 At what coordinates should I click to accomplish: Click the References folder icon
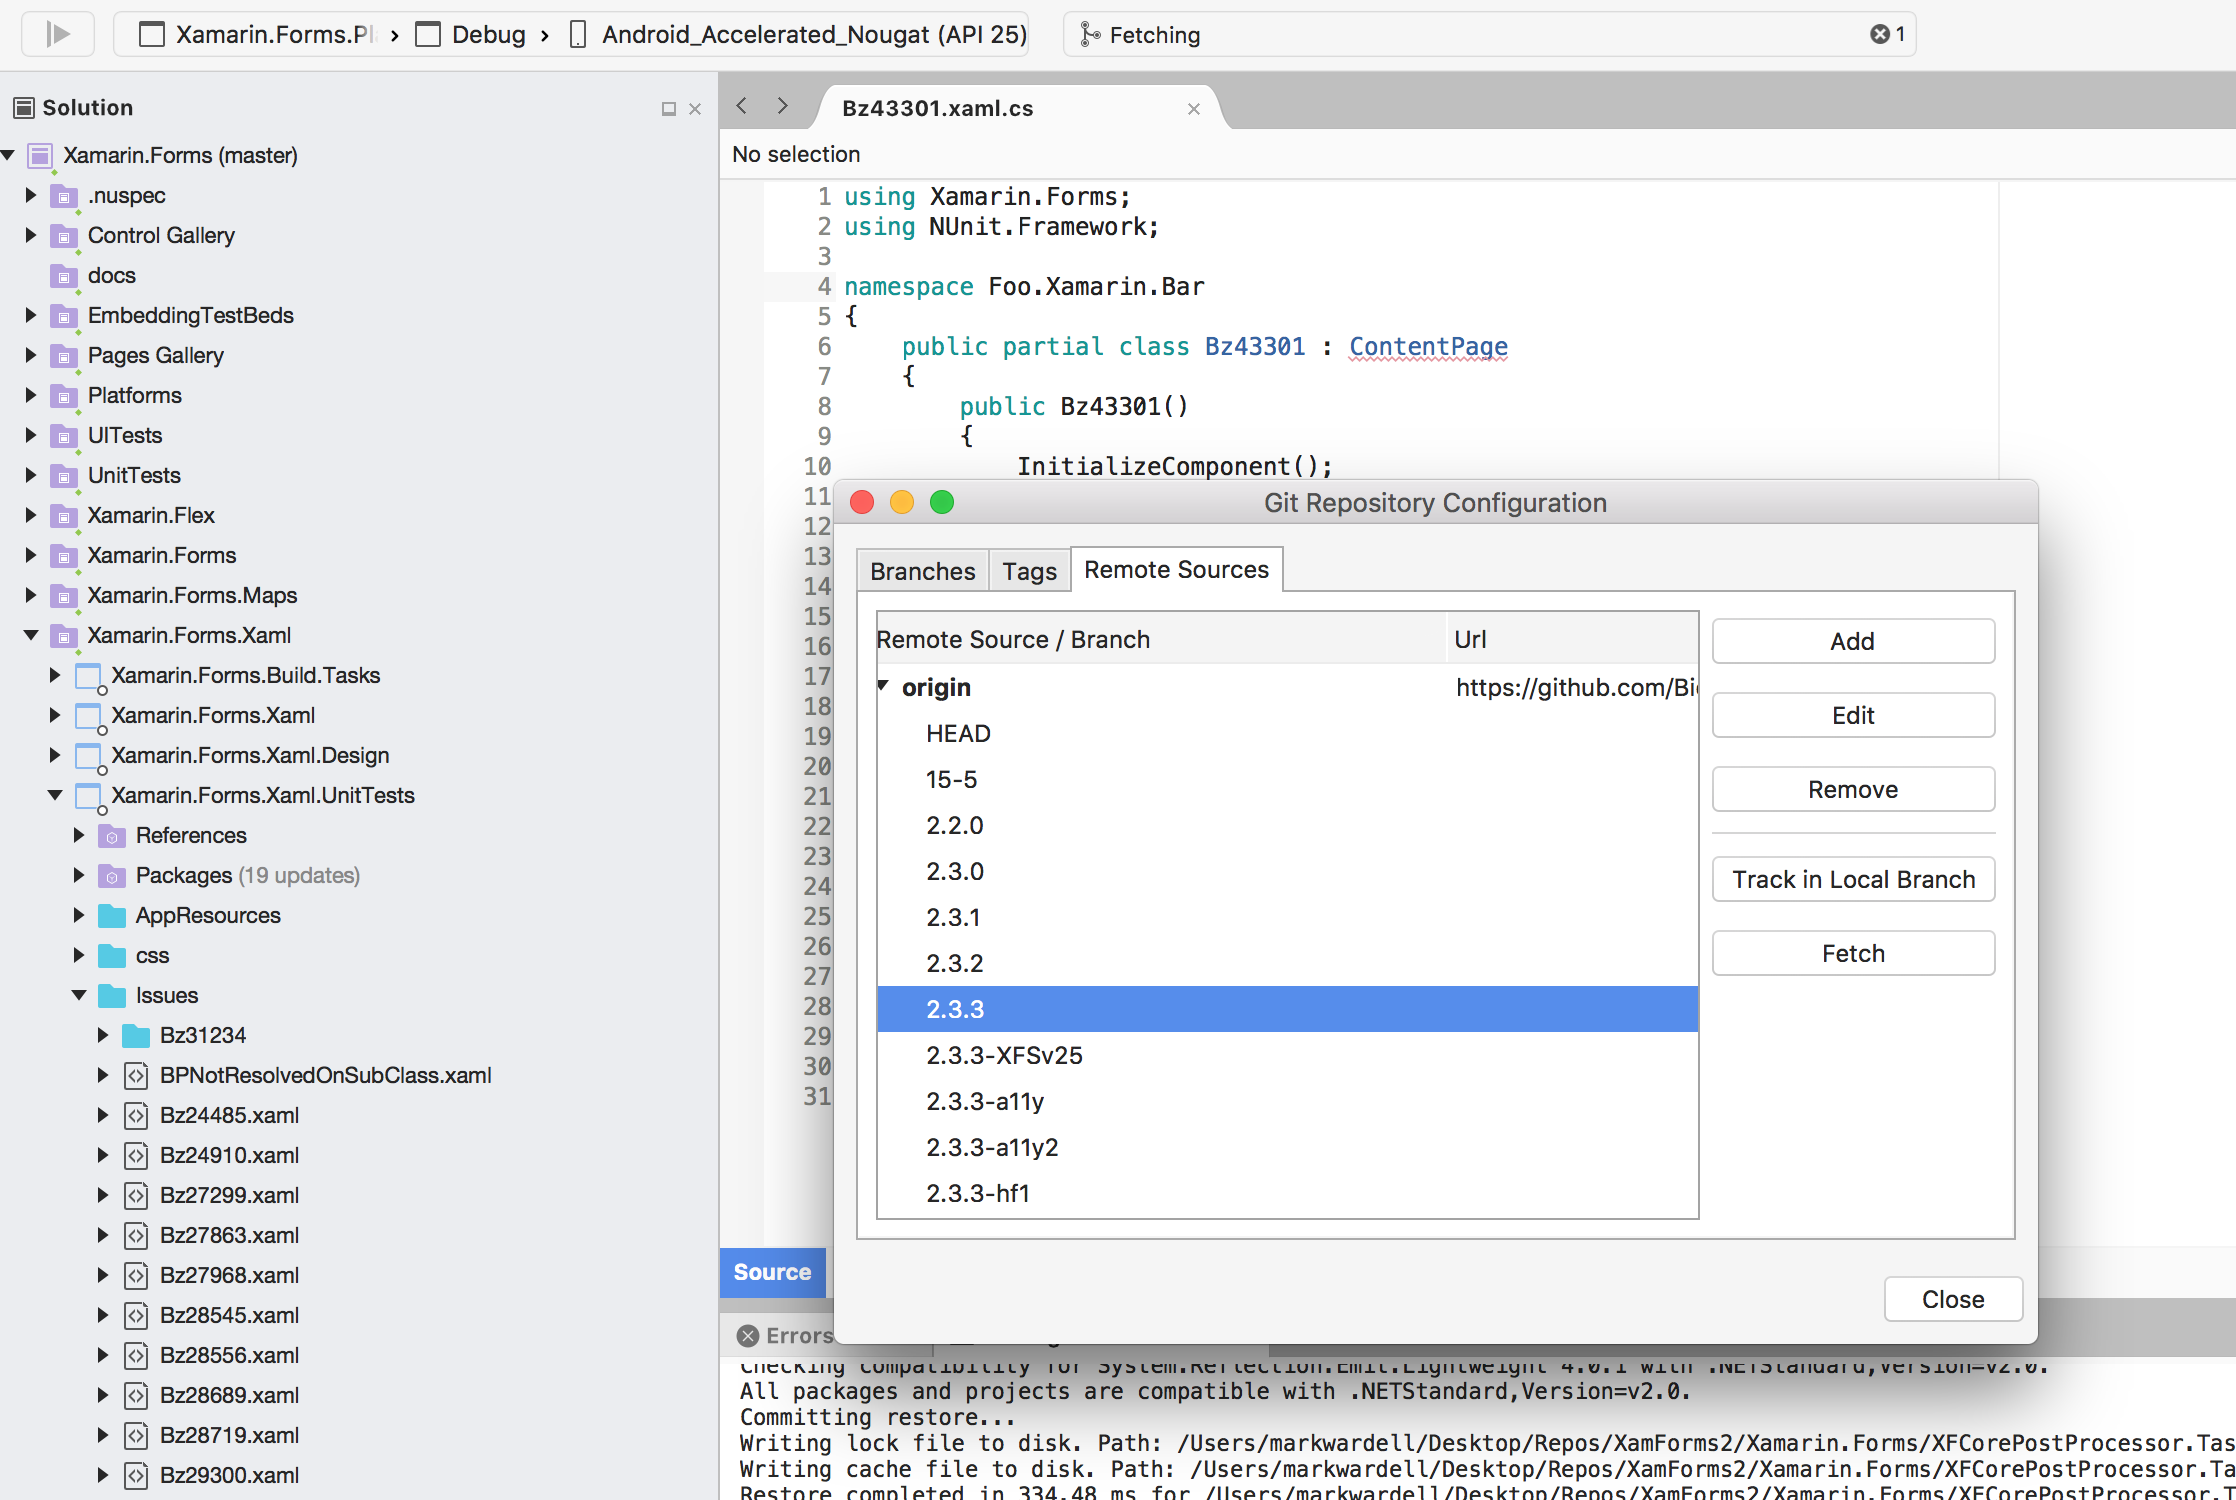[112, 836]
